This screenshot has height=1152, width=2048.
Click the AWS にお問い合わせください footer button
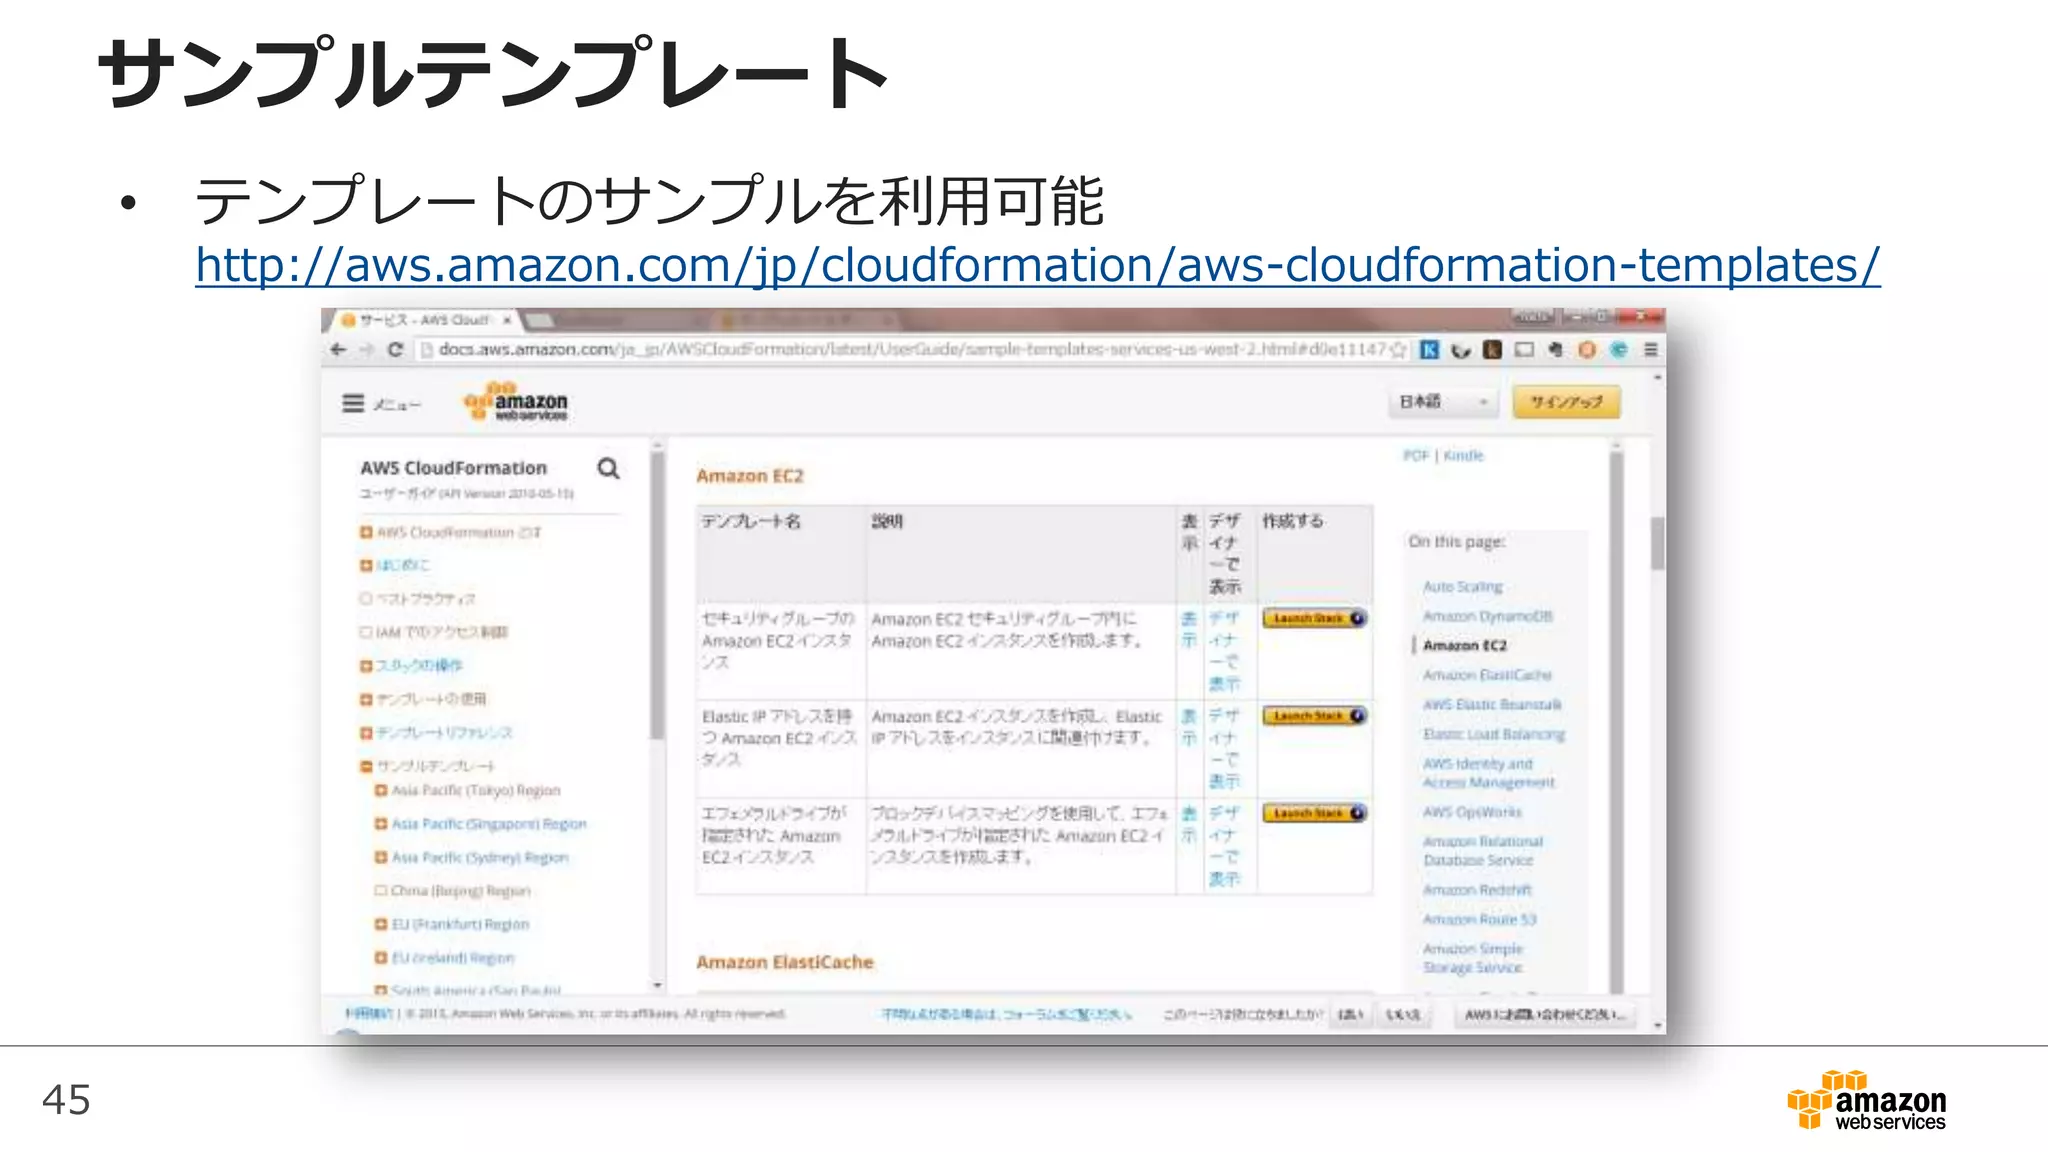(x=1544, y=1014)
